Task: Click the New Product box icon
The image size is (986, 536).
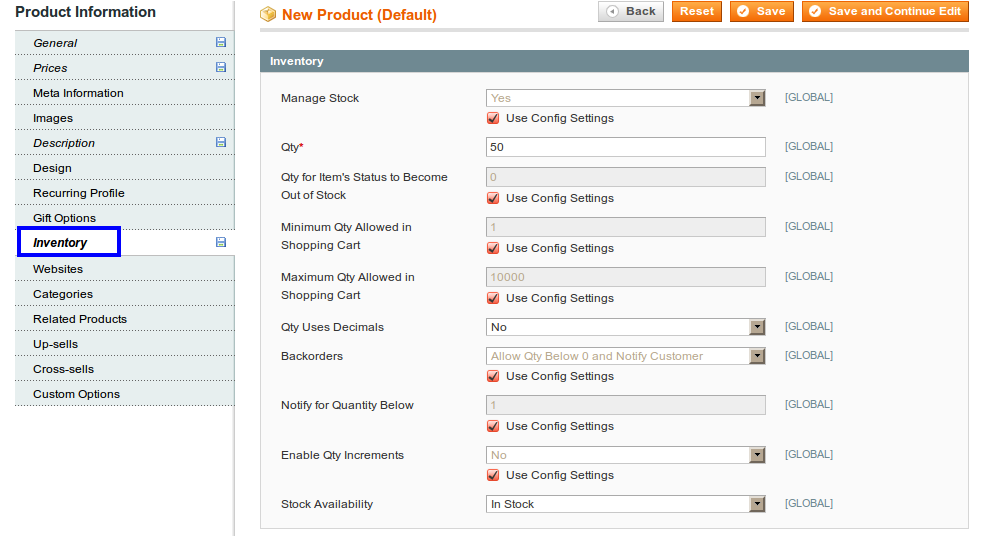Action: [268, 14]
